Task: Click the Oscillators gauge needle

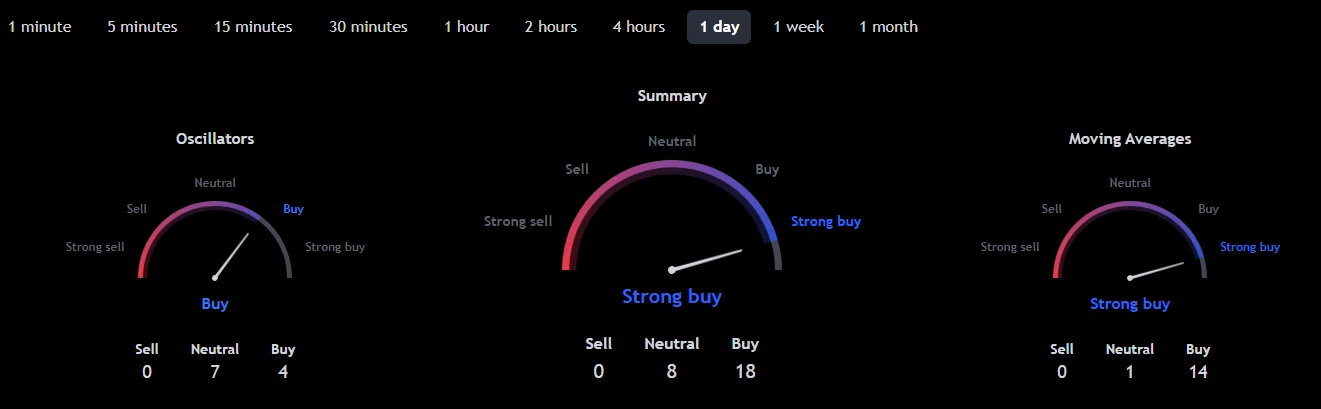Action: [231, 255]
